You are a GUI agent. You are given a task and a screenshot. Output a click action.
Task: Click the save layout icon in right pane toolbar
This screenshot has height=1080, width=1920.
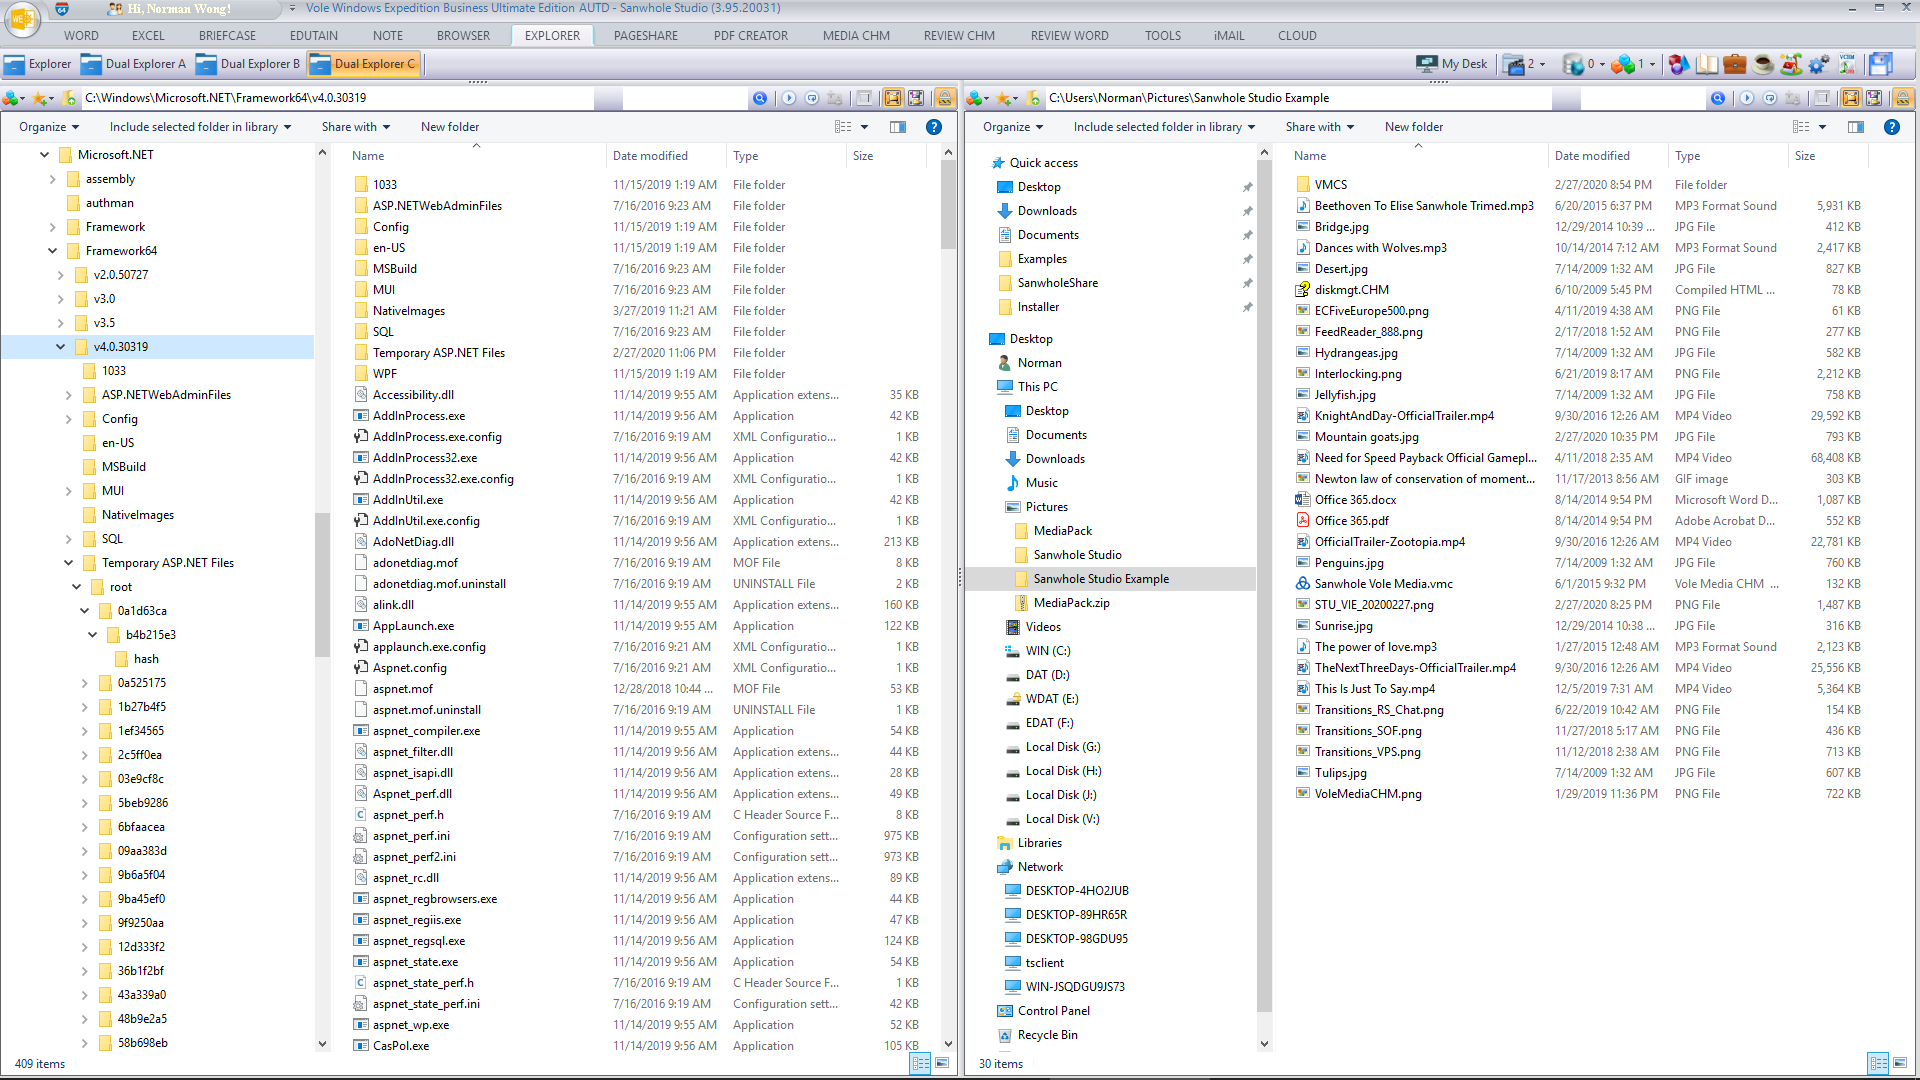pos(1874,98)
